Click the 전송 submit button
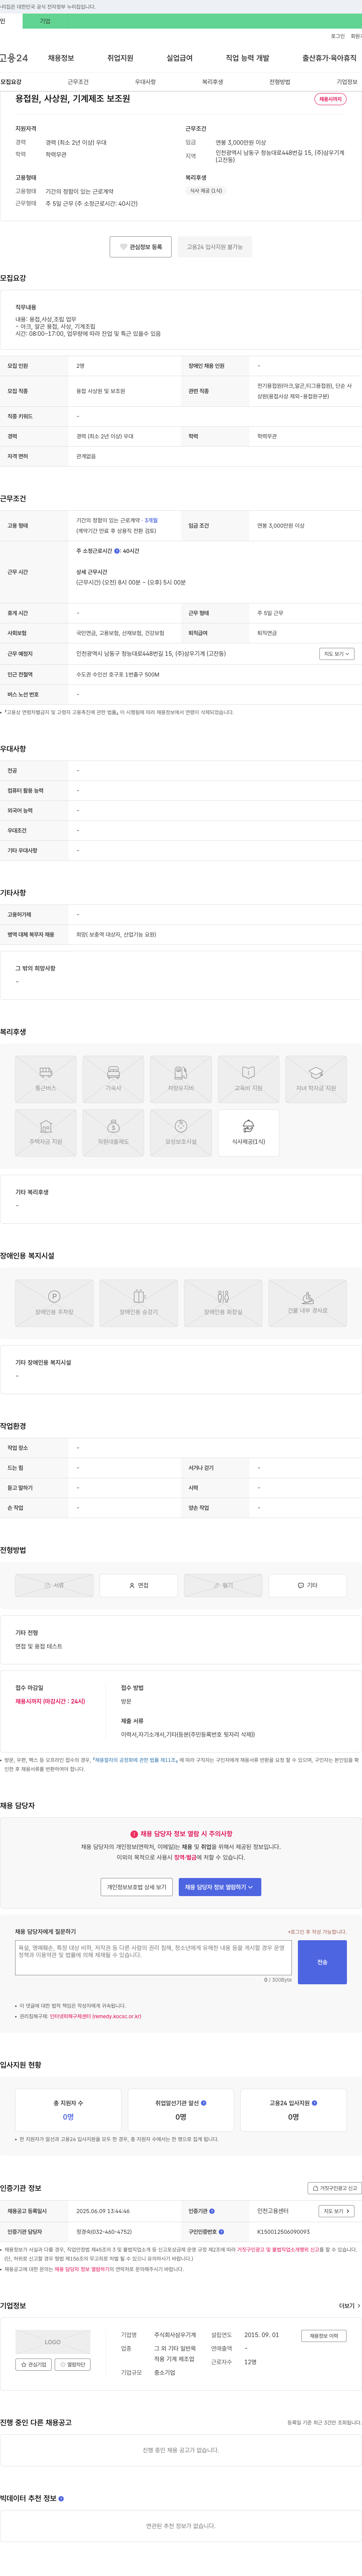This screenshot has height=2576, width=362. pos(322,1962)
